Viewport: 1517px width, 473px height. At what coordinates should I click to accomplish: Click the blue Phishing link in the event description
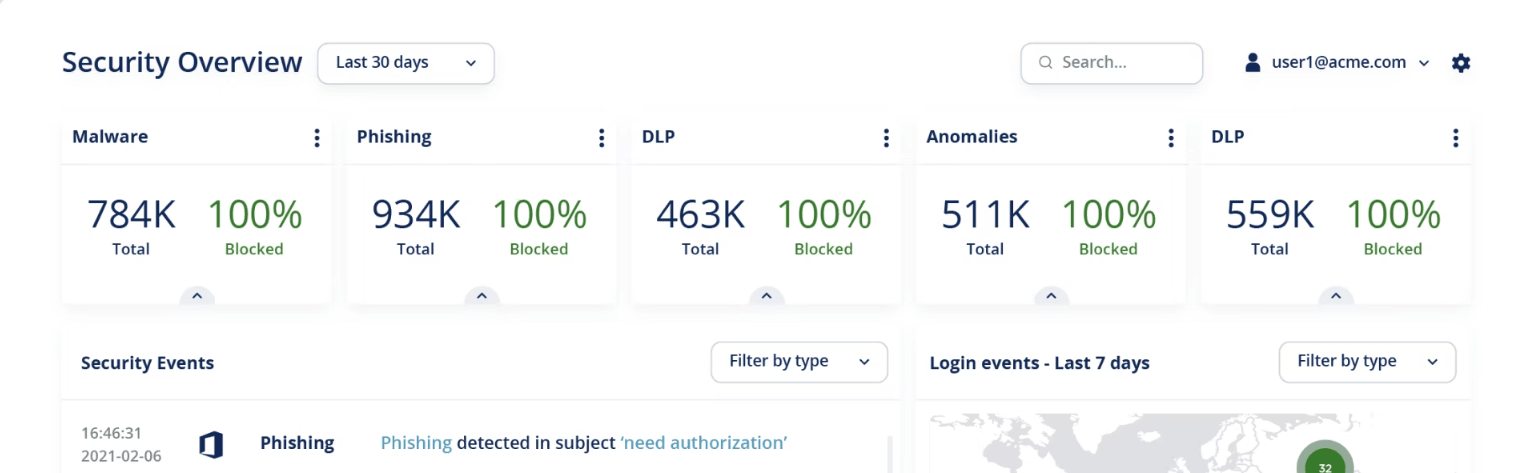pos(416,443)
